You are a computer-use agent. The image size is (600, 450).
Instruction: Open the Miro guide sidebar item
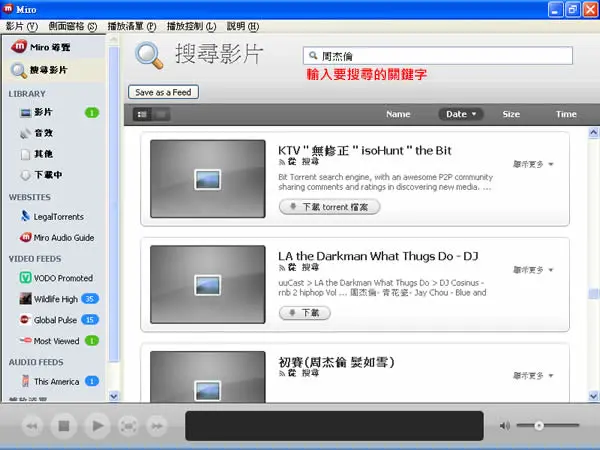[x=41, y=47]
